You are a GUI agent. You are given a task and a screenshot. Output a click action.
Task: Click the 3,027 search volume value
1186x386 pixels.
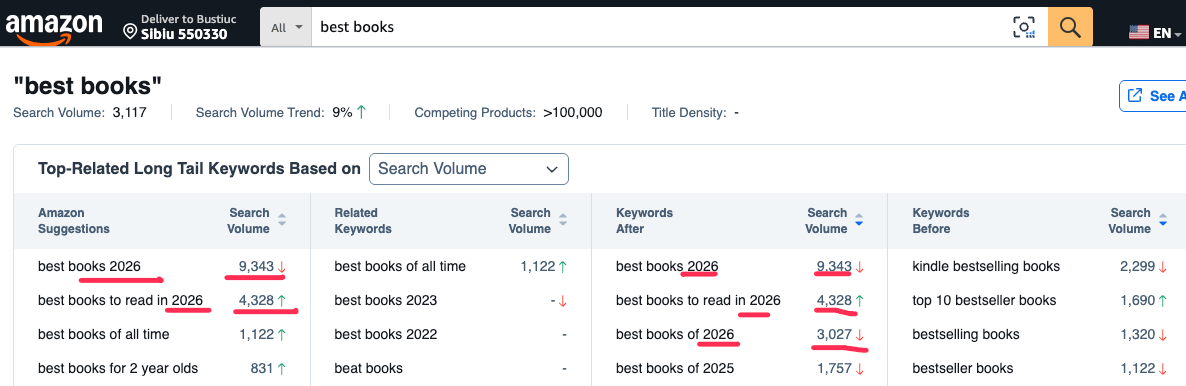pos(835,334)
